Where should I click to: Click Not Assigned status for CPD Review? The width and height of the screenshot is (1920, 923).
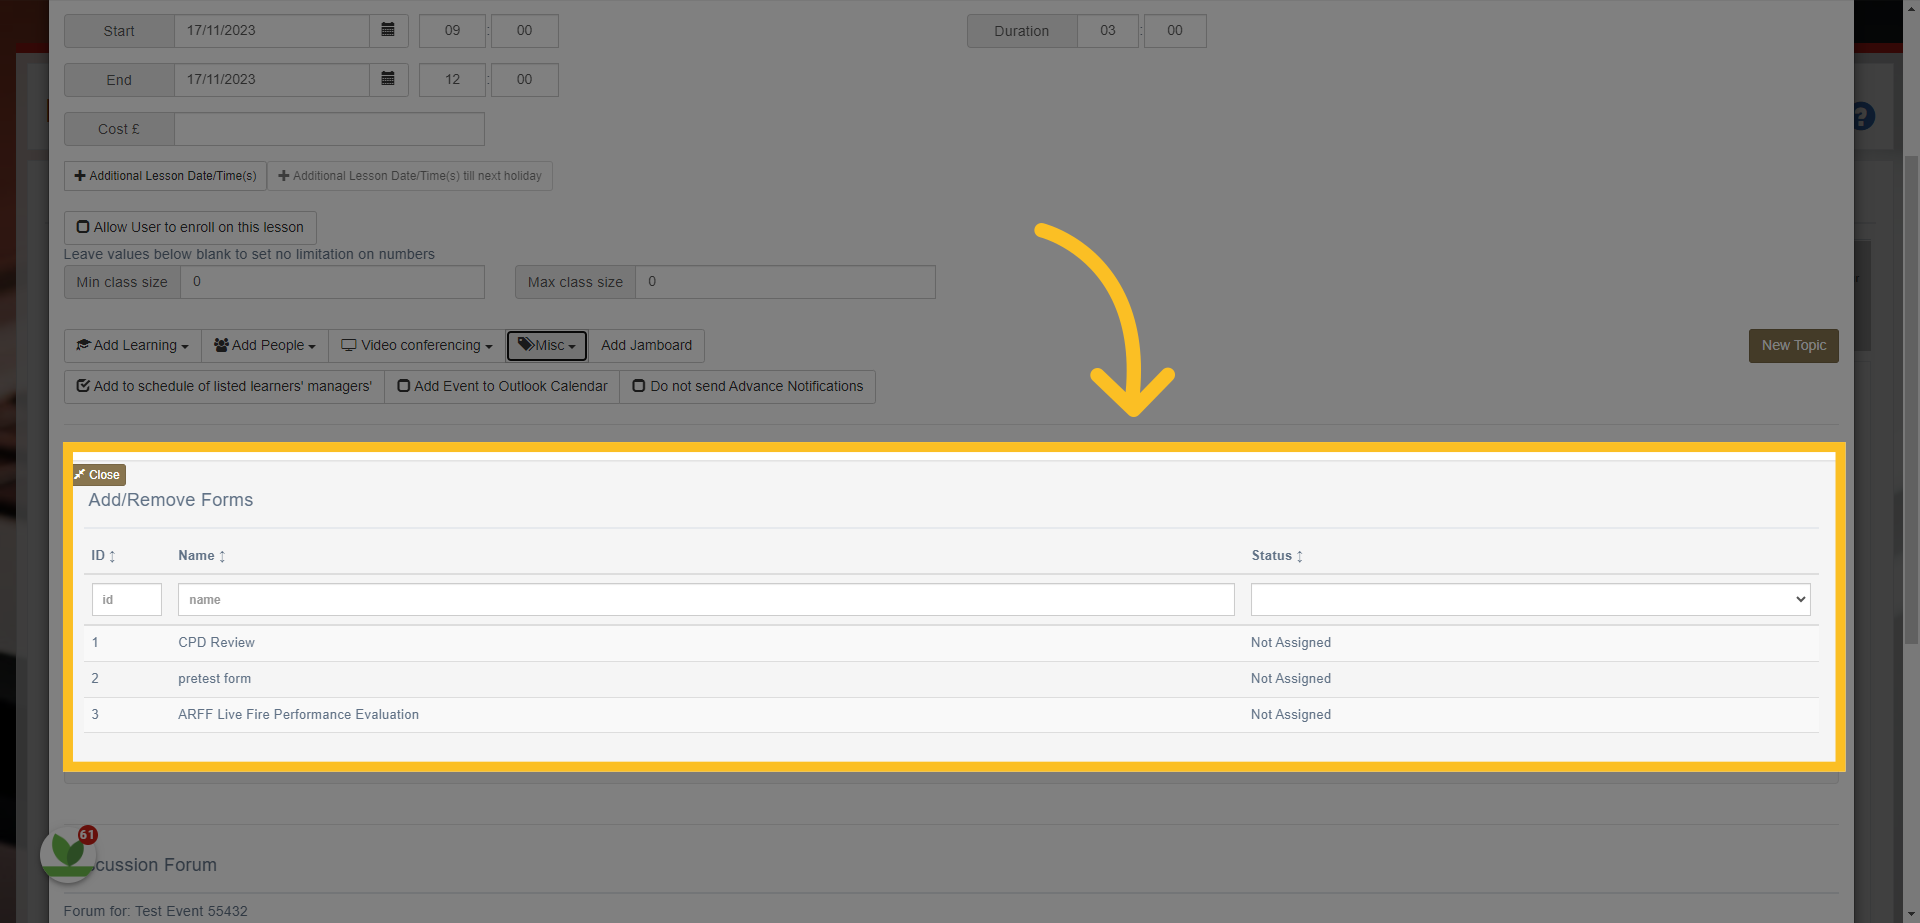[x=1291, y=643]
